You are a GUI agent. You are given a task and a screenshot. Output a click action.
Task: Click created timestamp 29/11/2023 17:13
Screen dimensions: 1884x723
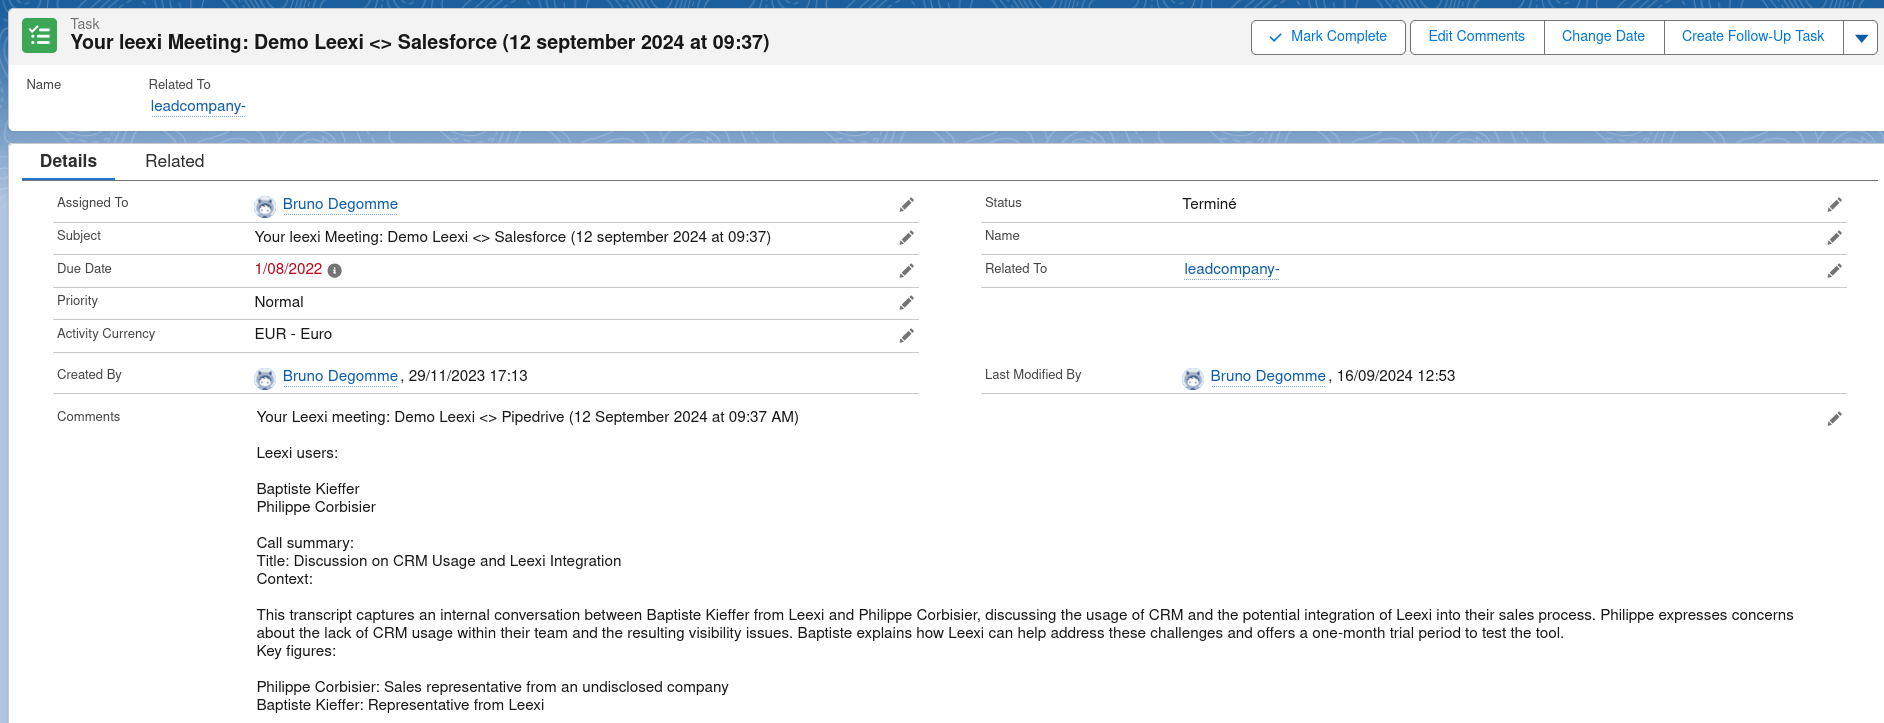[468, 376]
